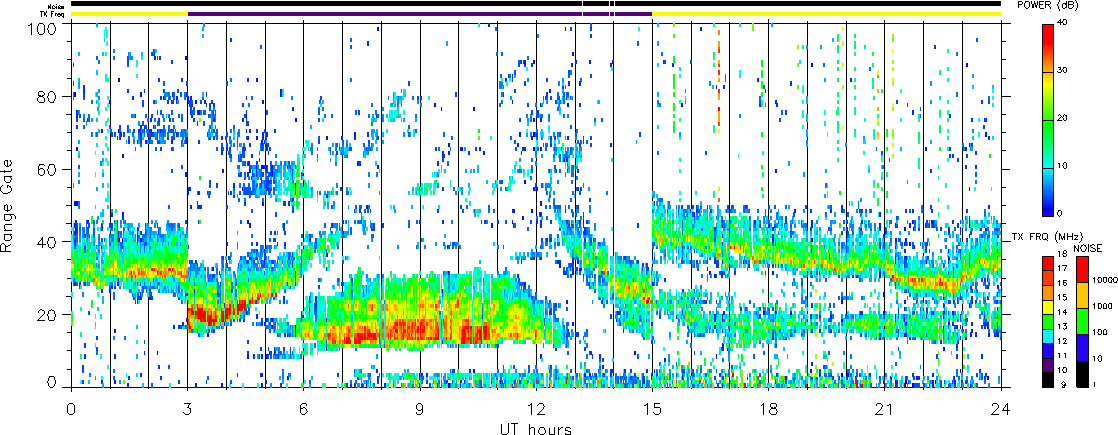
Task: Pick the black swatch in TX FRQ legend
Action: 1048,380
